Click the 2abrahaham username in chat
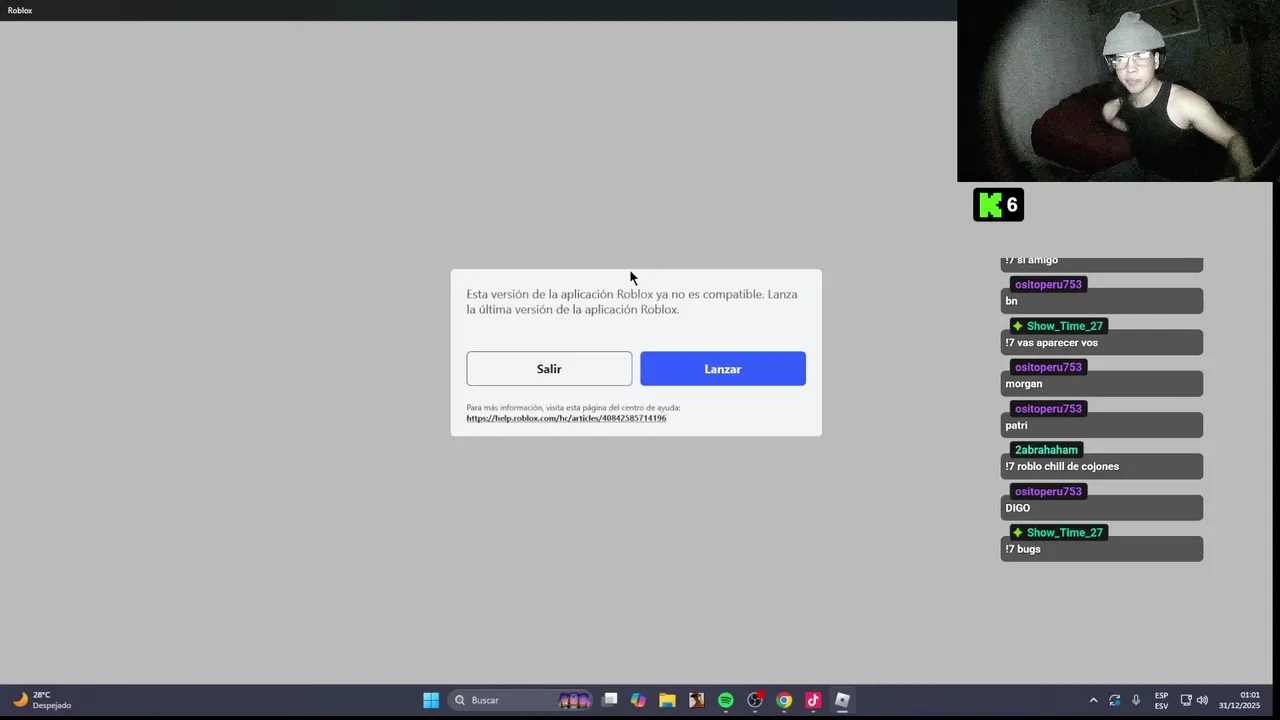 pyautogui.click(x=1046, y=450)
